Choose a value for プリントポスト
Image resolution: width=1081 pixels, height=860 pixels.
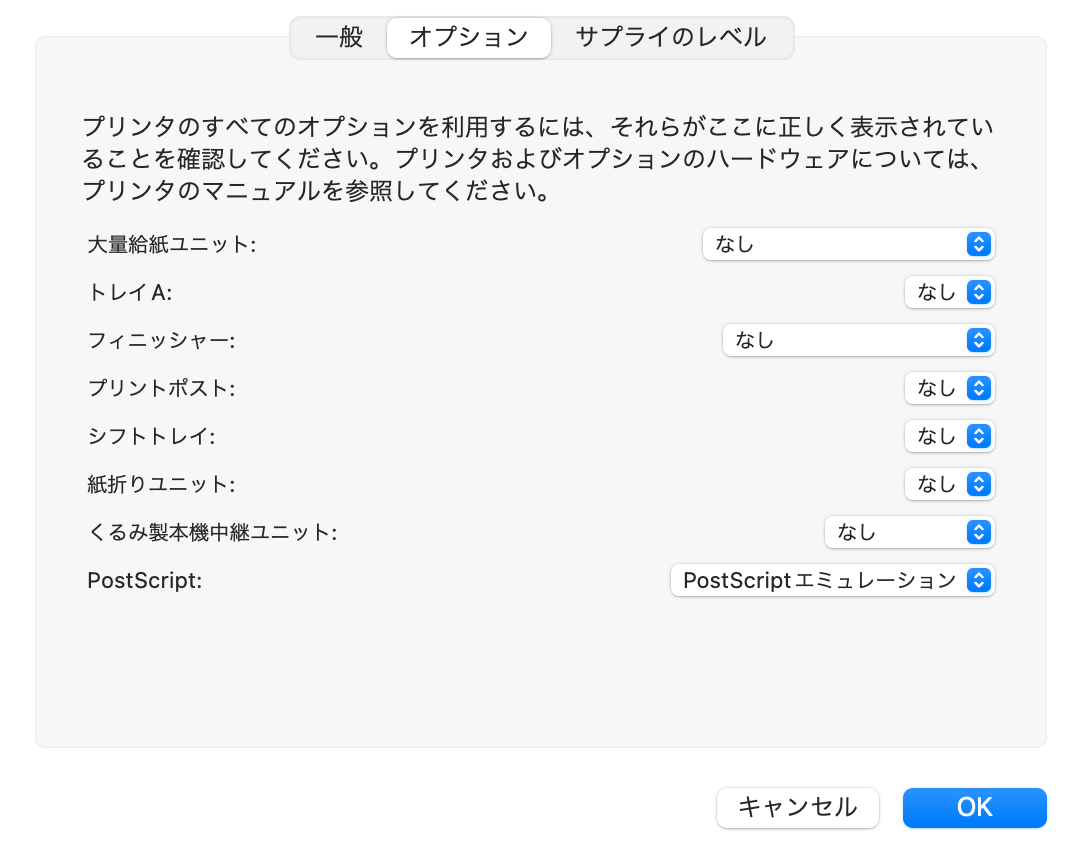(x=949, y=388)
